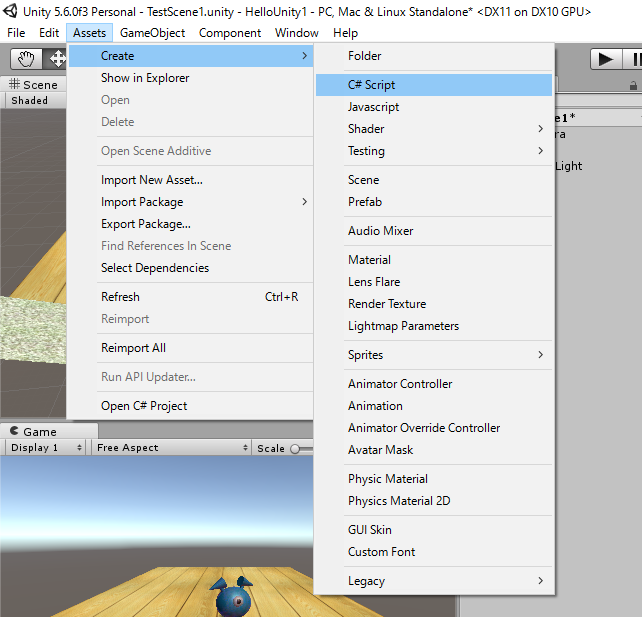Screen dimensions: 642x617
Task: Create a new C# Script
Action: 434,85
